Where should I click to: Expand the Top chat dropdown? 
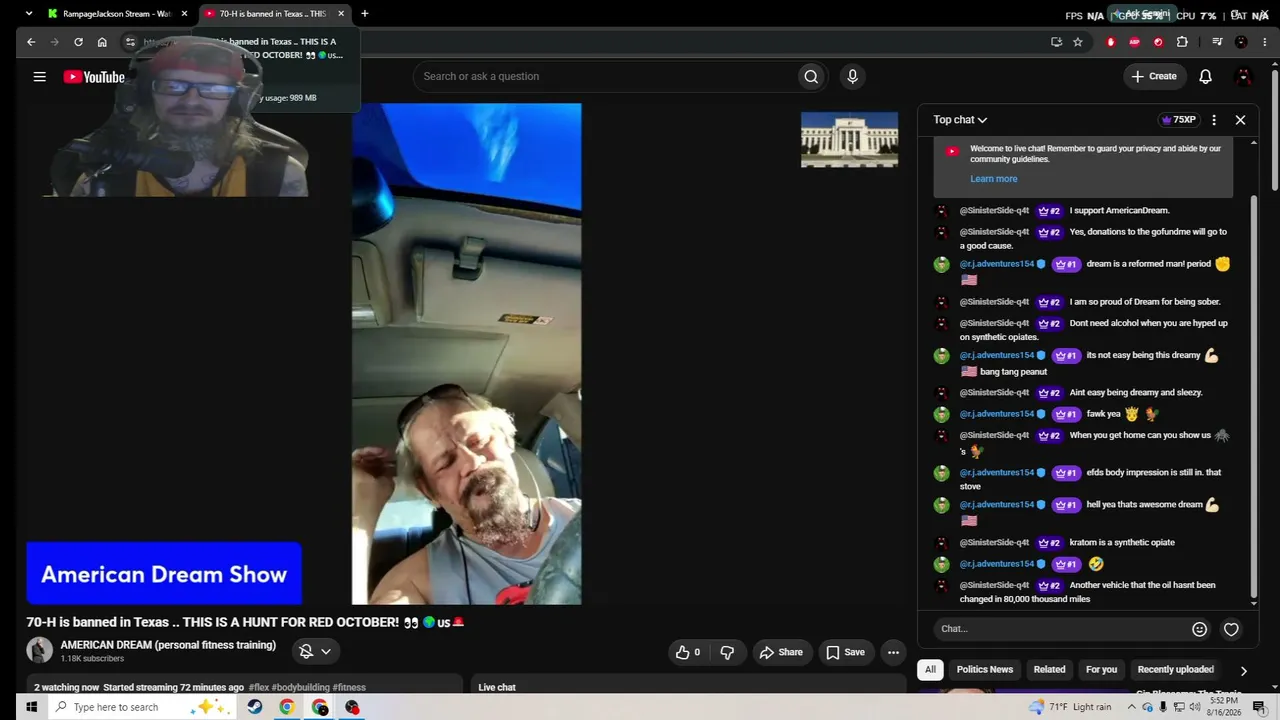[x=960, y=120]
